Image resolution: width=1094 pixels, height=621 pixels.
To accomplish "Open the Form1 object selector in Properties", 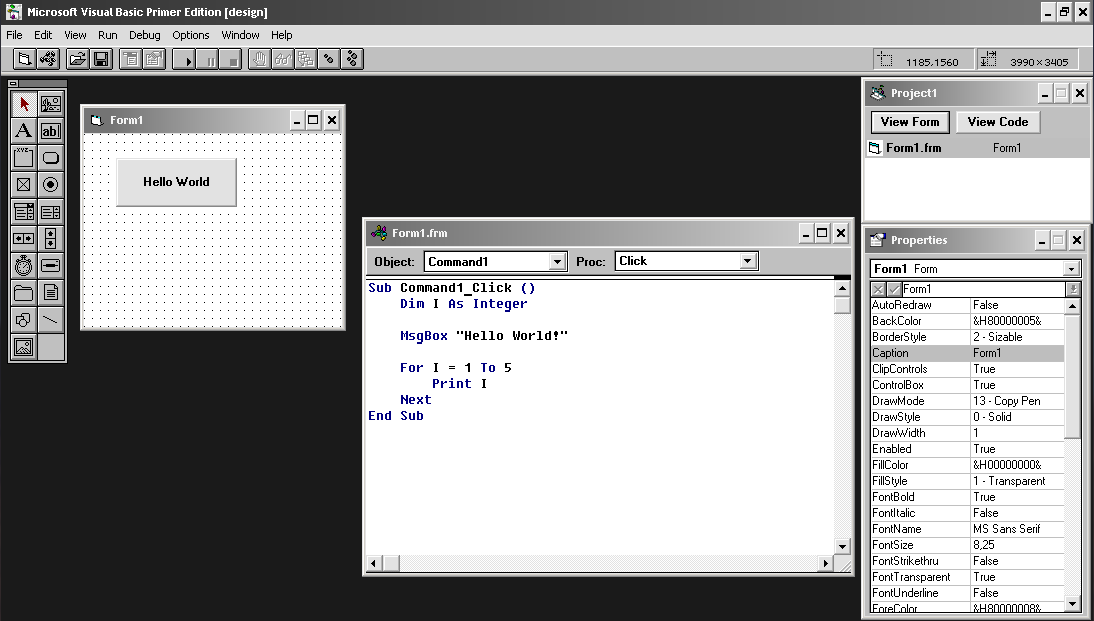I will pyautogui.click(x=1072, y=269).
